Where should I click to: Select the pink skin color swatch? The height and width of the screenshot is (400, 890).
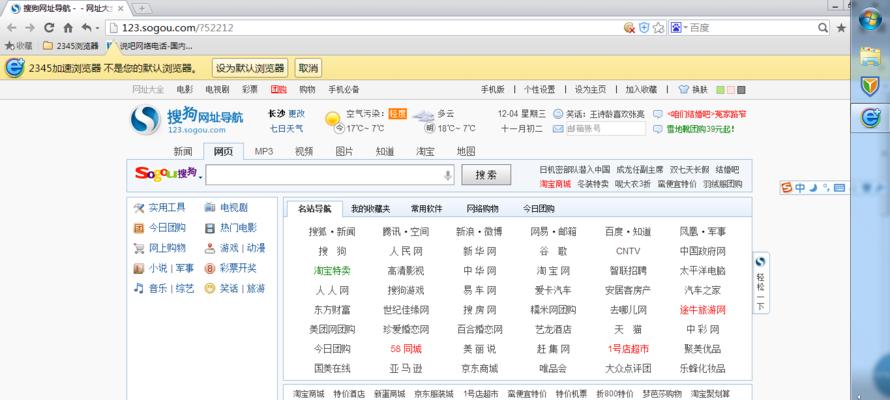[731, 90]
